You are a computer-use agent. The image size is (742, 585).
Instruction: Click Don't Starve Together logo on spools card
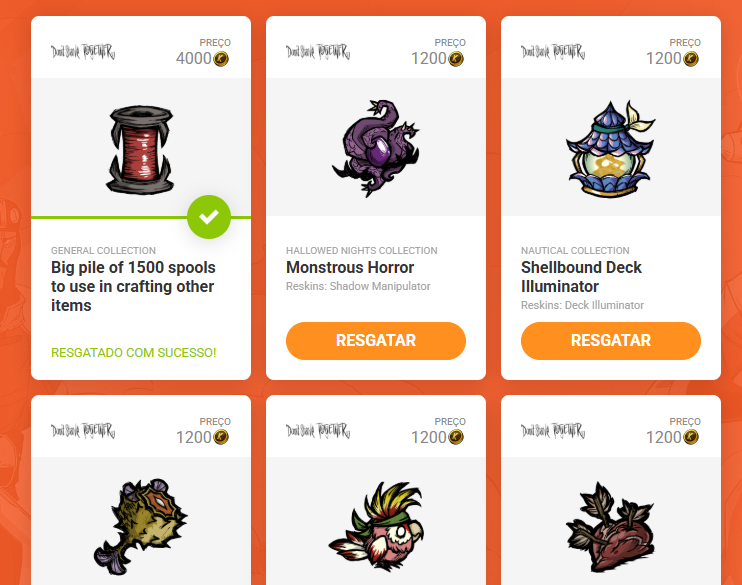pos(83,53)
